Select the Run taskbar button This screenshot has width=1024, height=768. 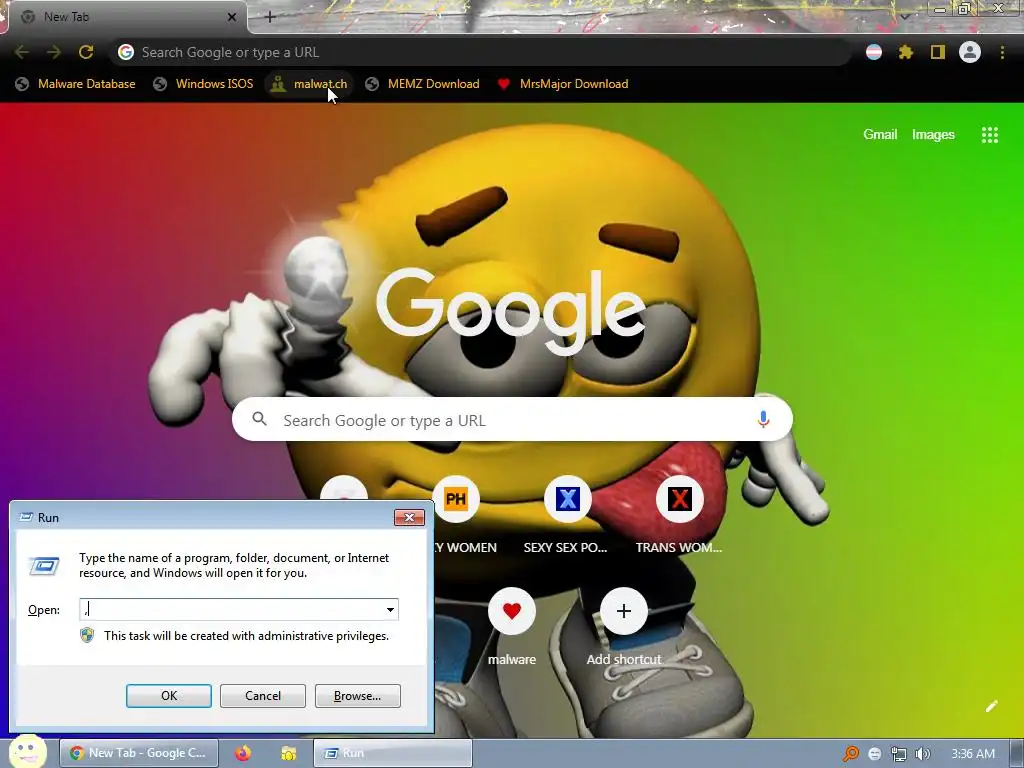coord(392,753)
